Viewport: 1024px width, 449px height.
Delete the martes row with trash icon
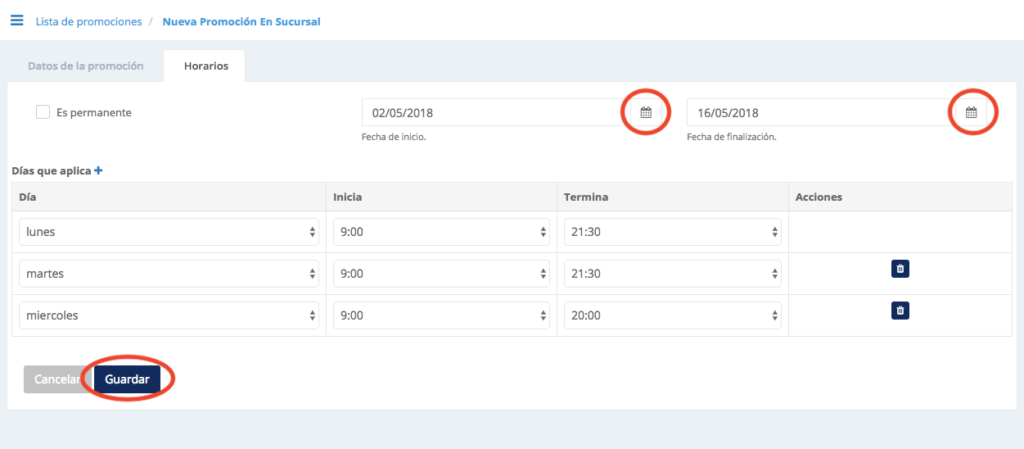pyautogui.click(x=900, y=268)
